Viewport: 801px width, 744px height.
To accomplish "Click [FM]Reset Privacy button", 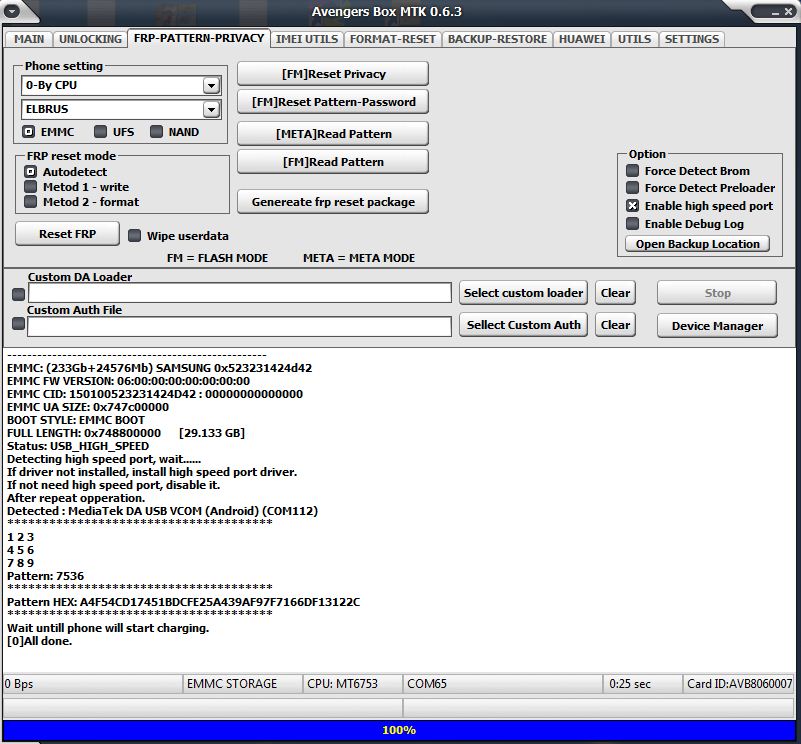I will 333,74.
